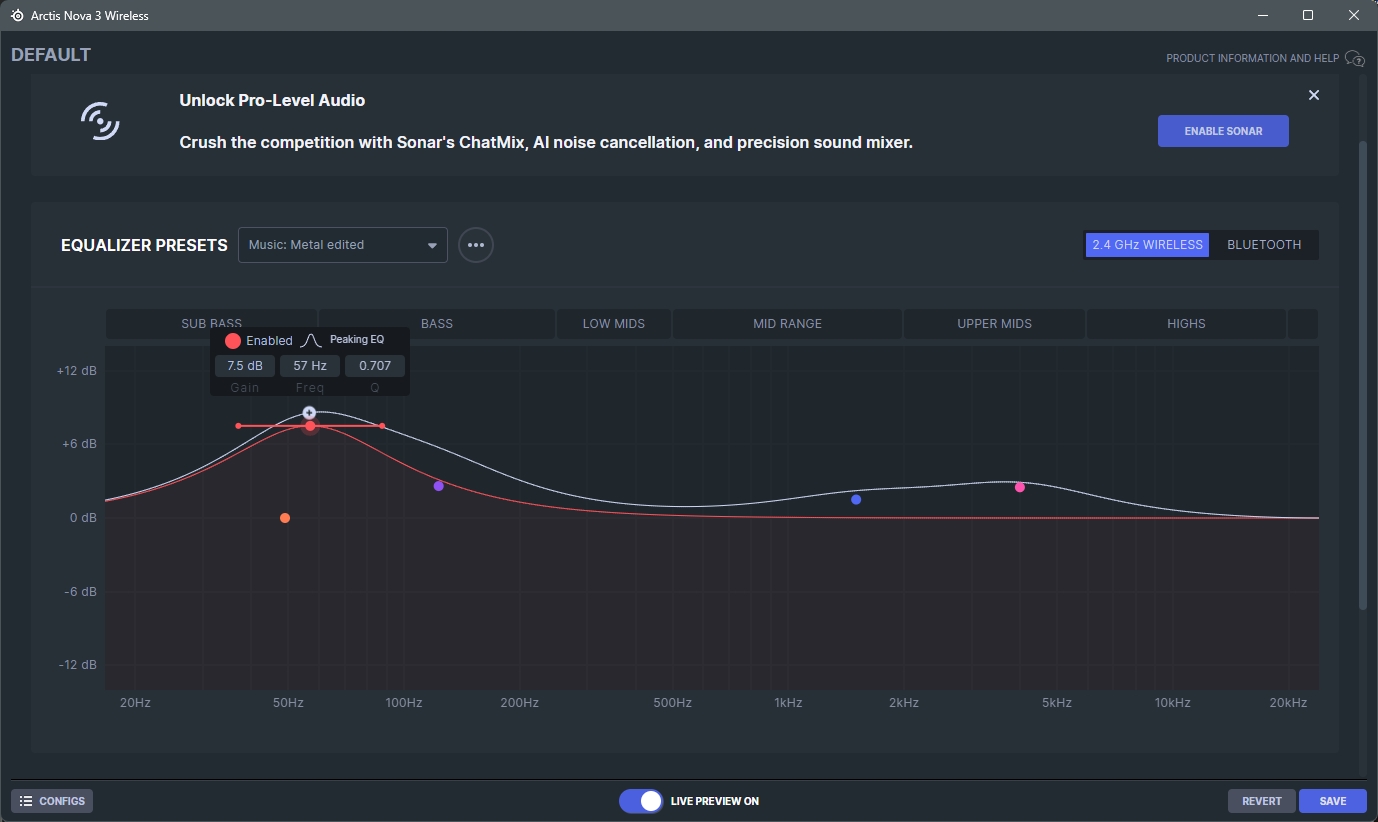1378x822 pixels.
Task: Click the ENABLE SONAR button
Action: point(1223,131)
